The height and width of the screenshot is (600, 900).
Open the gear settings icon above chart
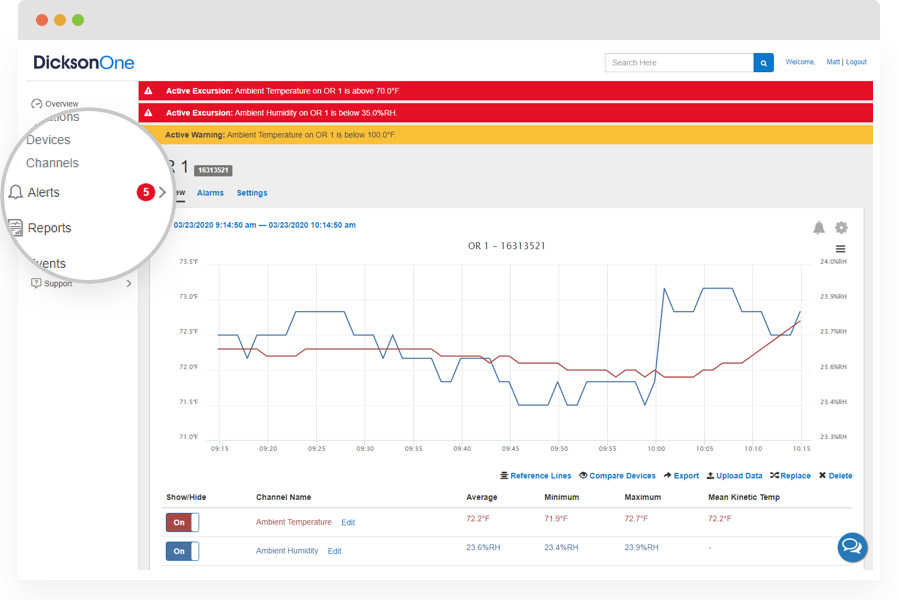pyautogui.click(x=841, y=228)
